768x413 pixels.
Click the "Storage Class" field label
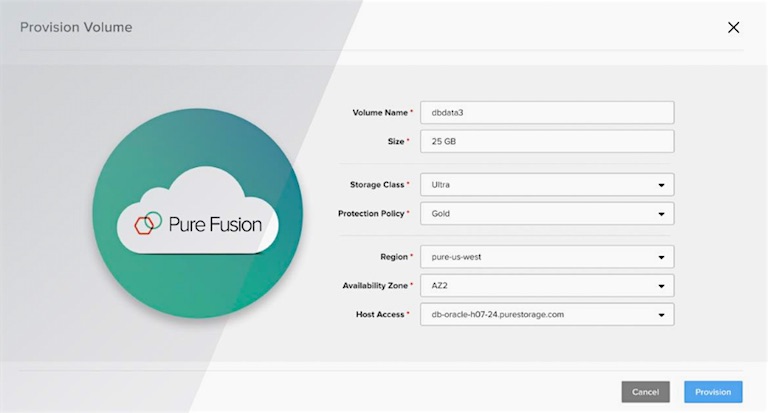coord(377,185)
